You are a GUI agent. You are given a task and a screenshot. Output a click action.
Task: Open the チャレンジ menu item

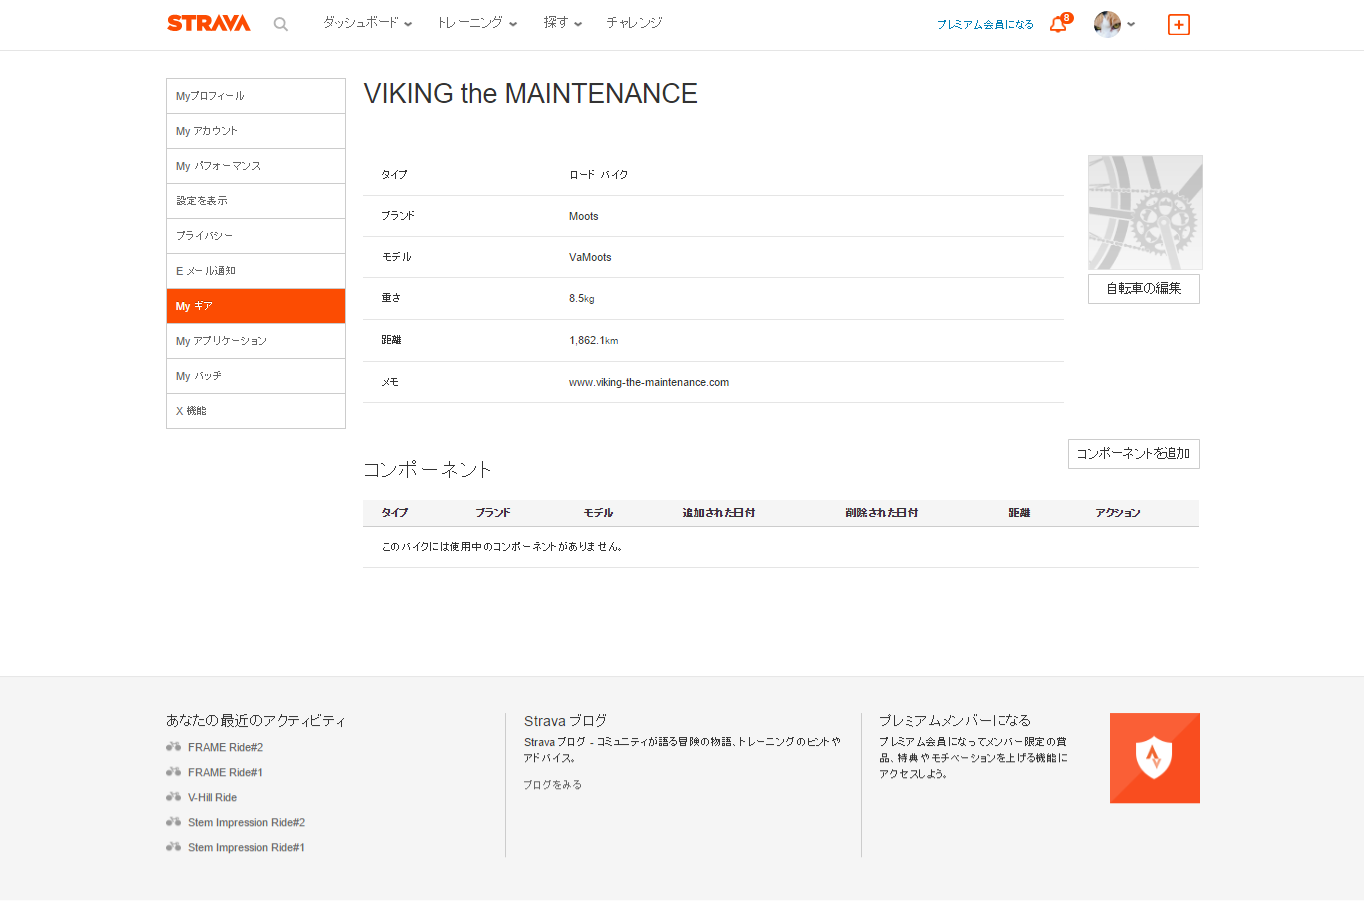coord(634,22)
